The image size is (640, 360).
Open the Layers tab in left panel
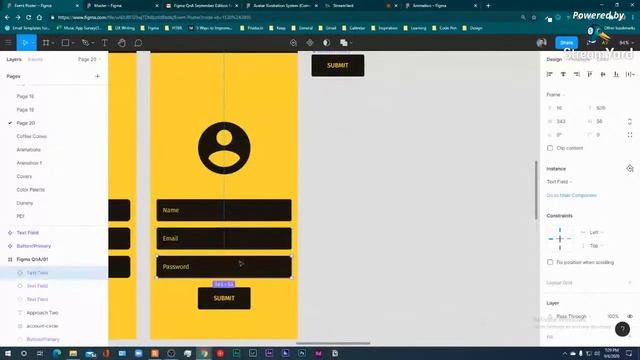click(14, 59)
